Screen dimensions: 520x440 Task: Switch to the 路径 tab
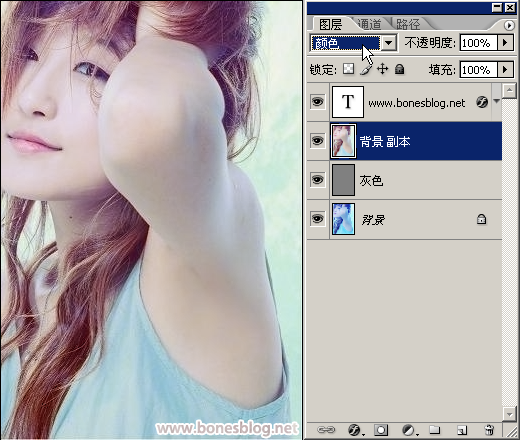point(408,24)
